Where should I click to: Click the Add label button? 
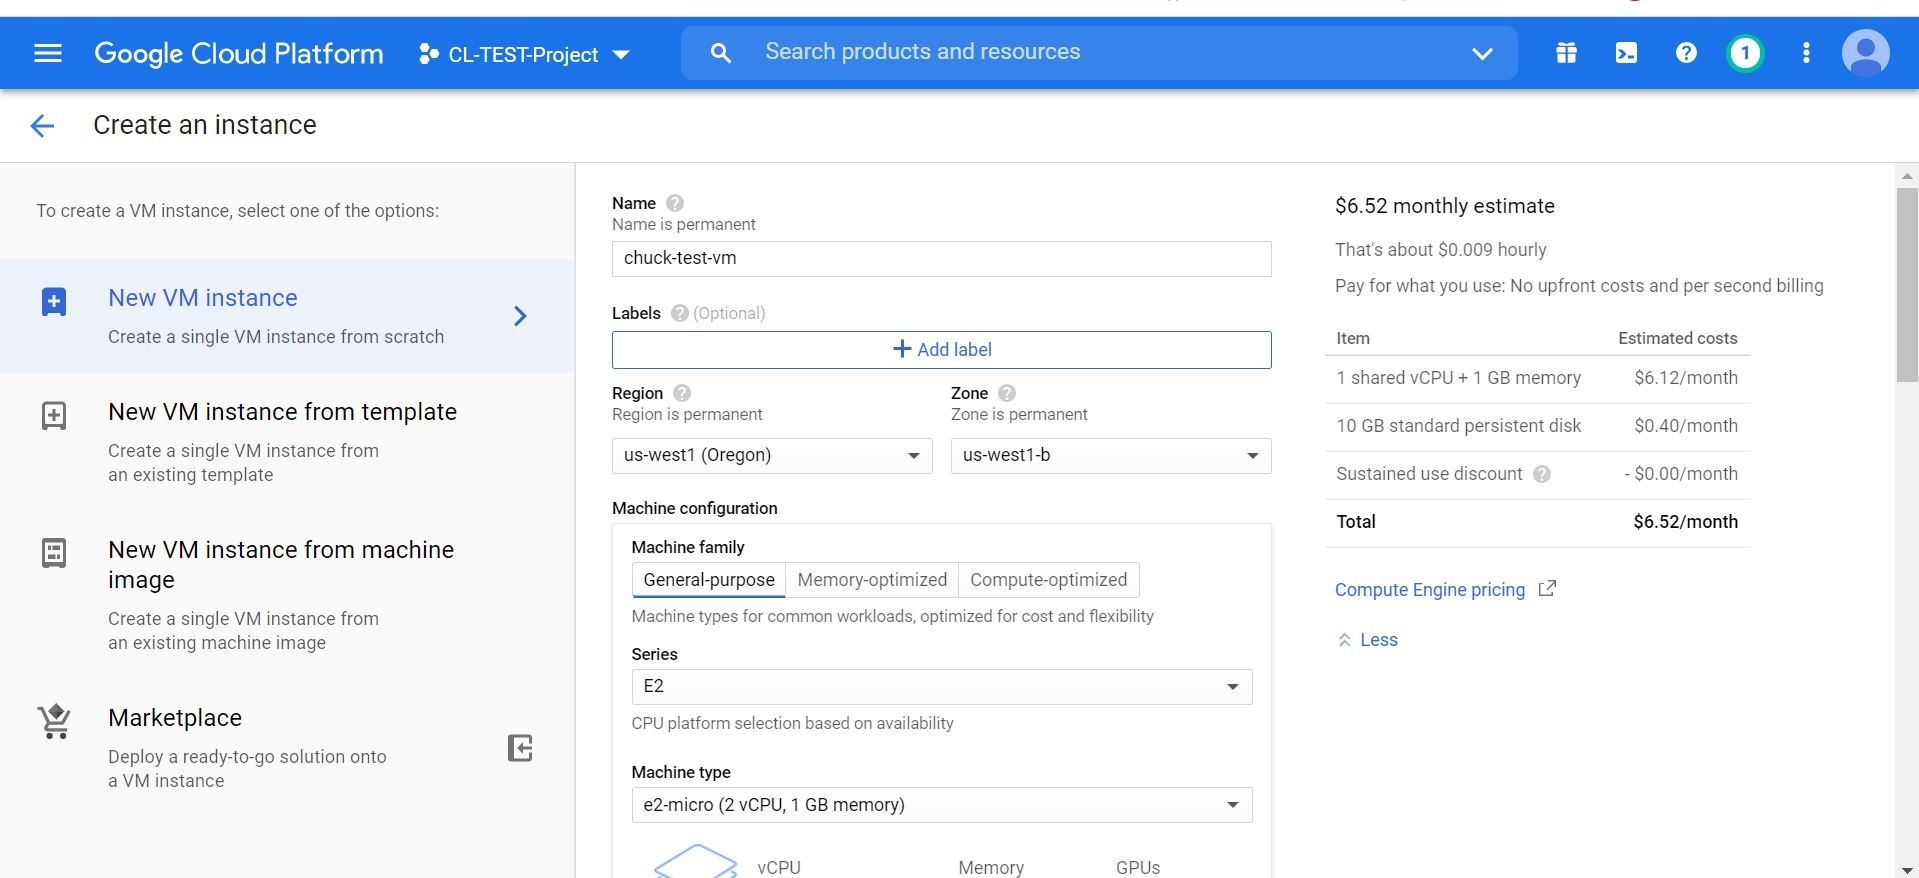(942, 350)
